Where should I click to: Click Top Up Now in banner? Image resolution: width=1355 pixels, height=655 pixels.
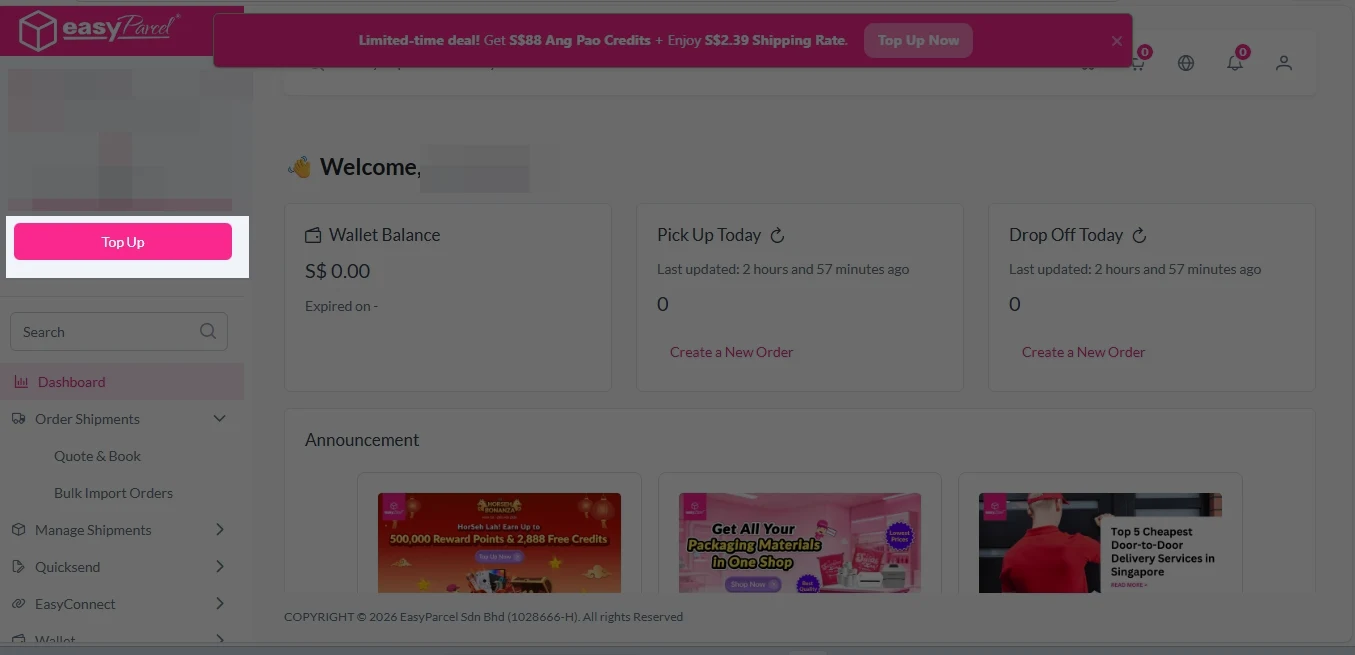918,41
